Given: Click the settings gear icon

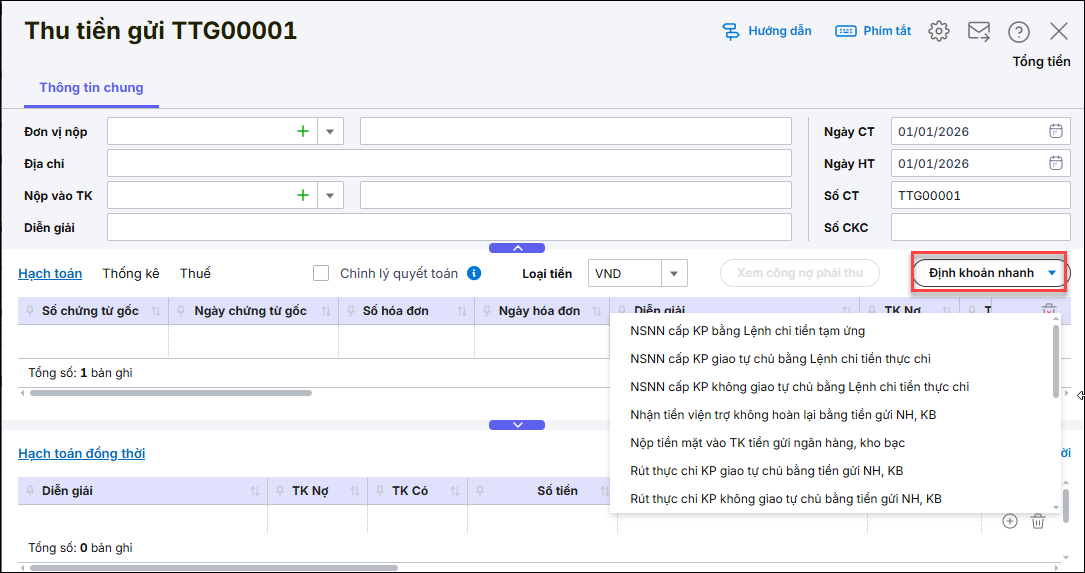Looking at the screenshot, I should coord(938,31).
